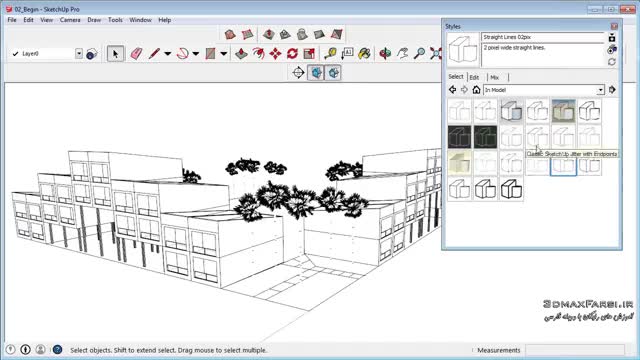
Task: Open the File menu
Action: point(12,20)
